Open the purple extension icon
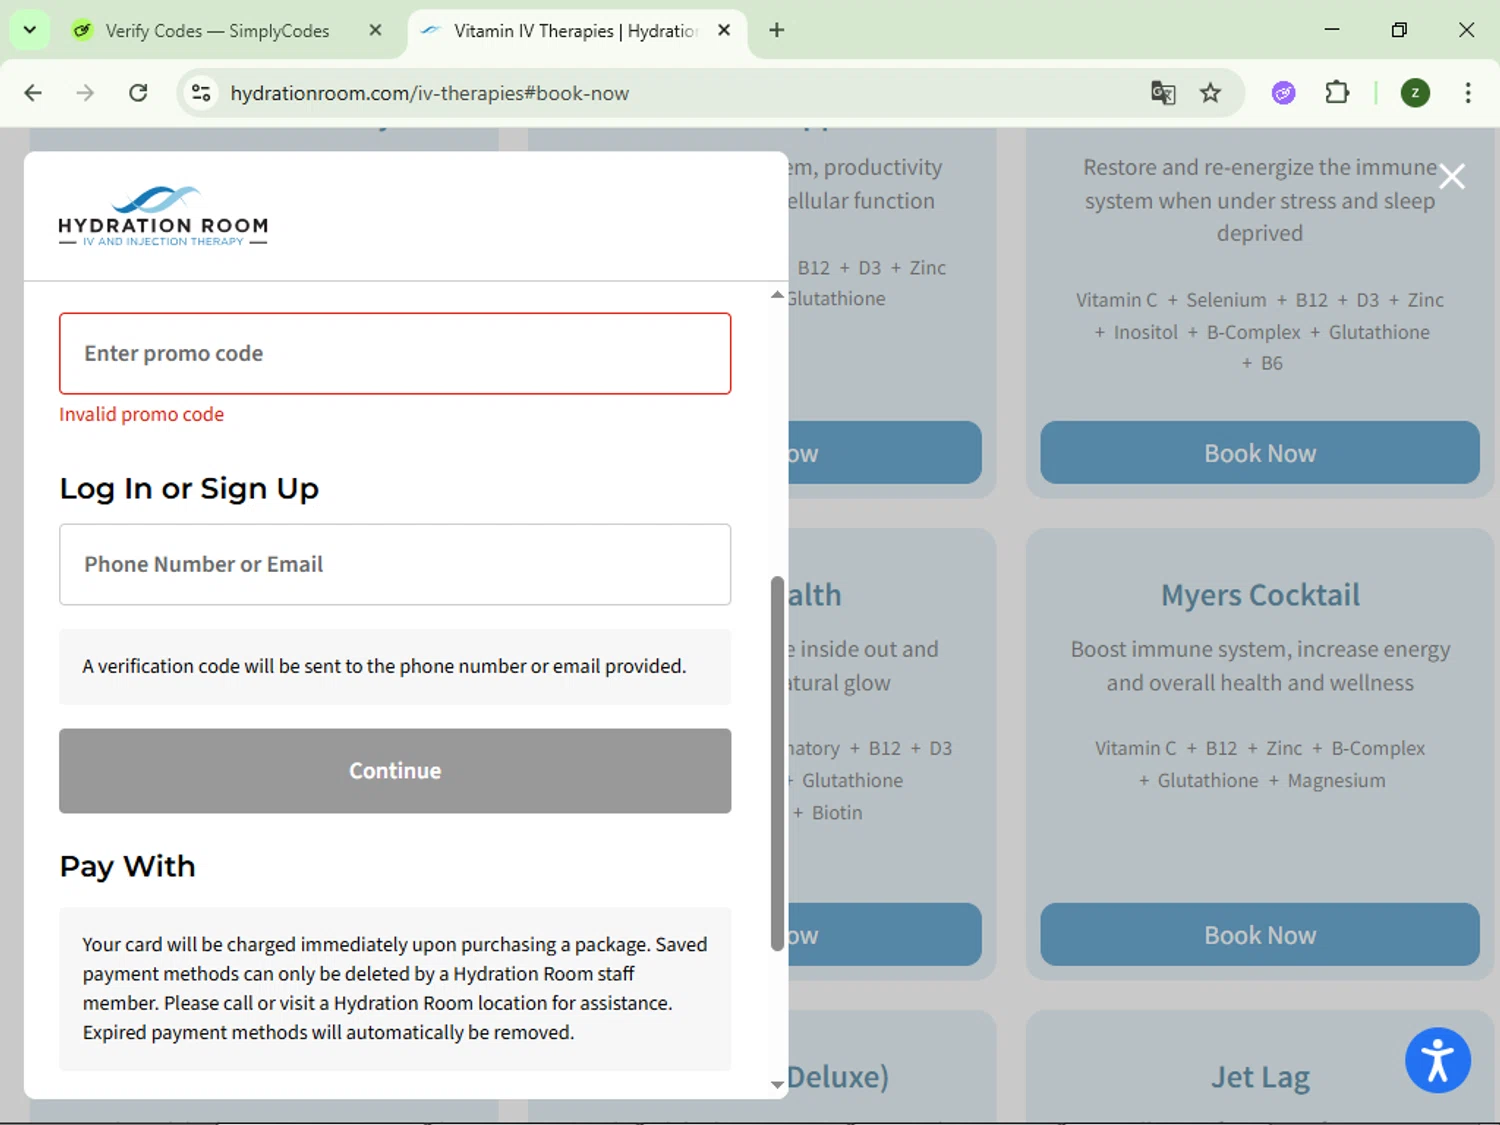This screenshot has width=1500, height=1125. pos(1283,93)
